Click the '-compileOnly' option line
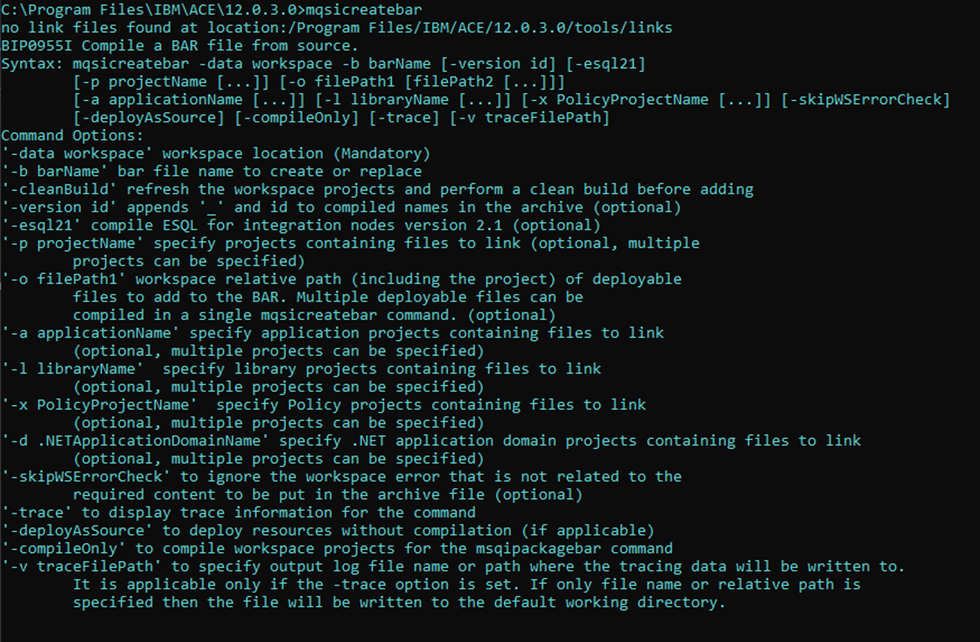 click(x=337, y=549)
